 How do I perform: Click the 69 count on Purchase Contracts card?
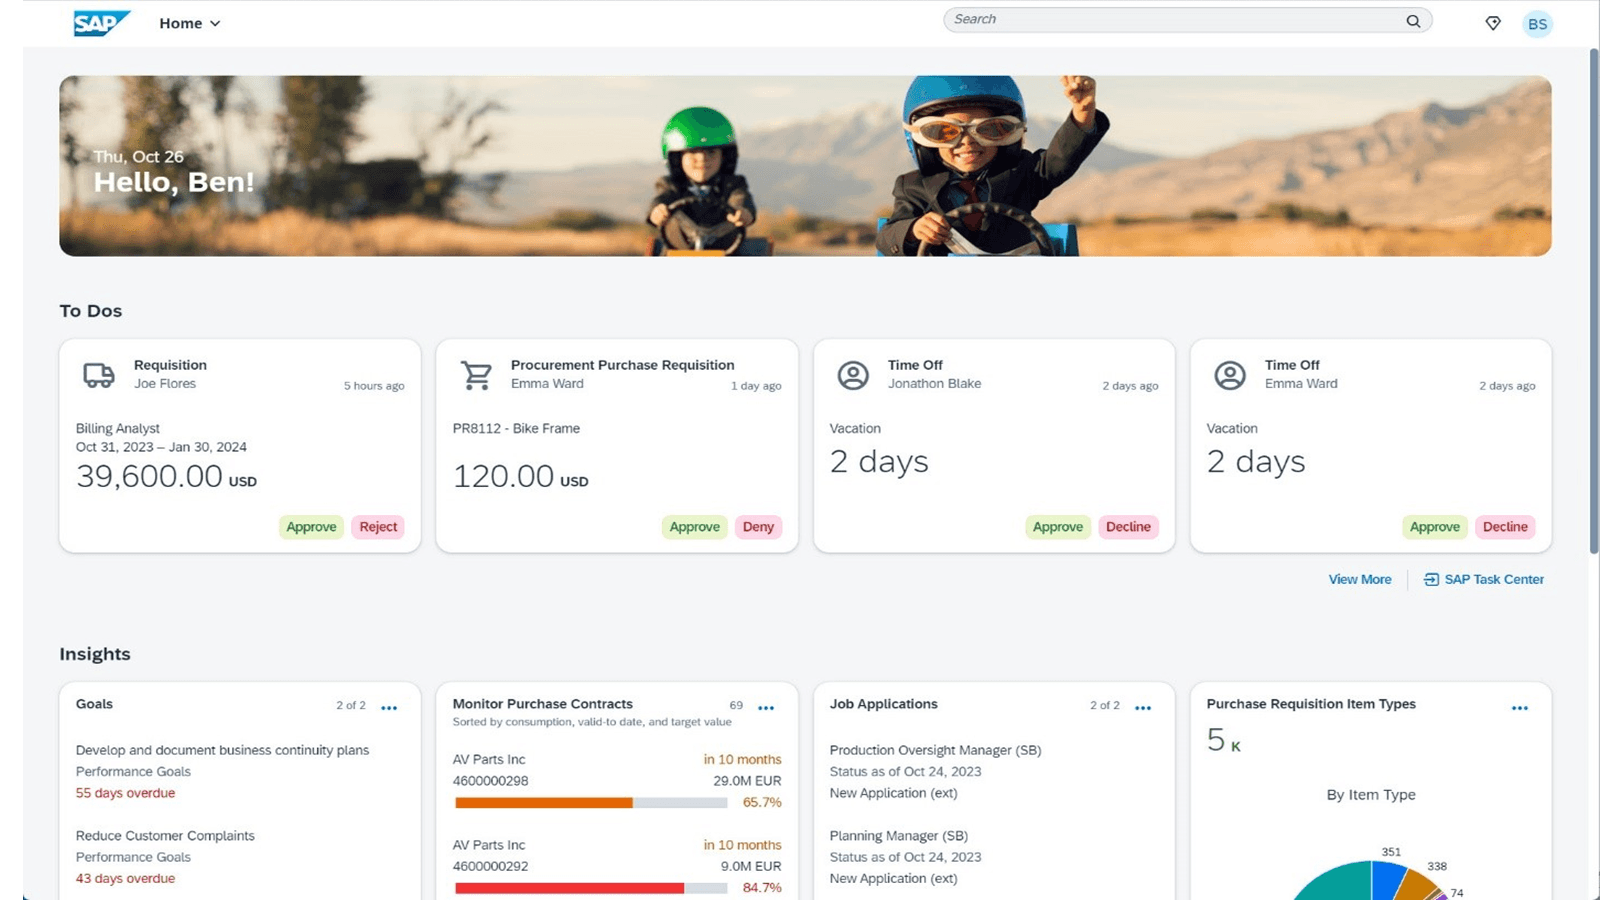click(x=736, y=705)
